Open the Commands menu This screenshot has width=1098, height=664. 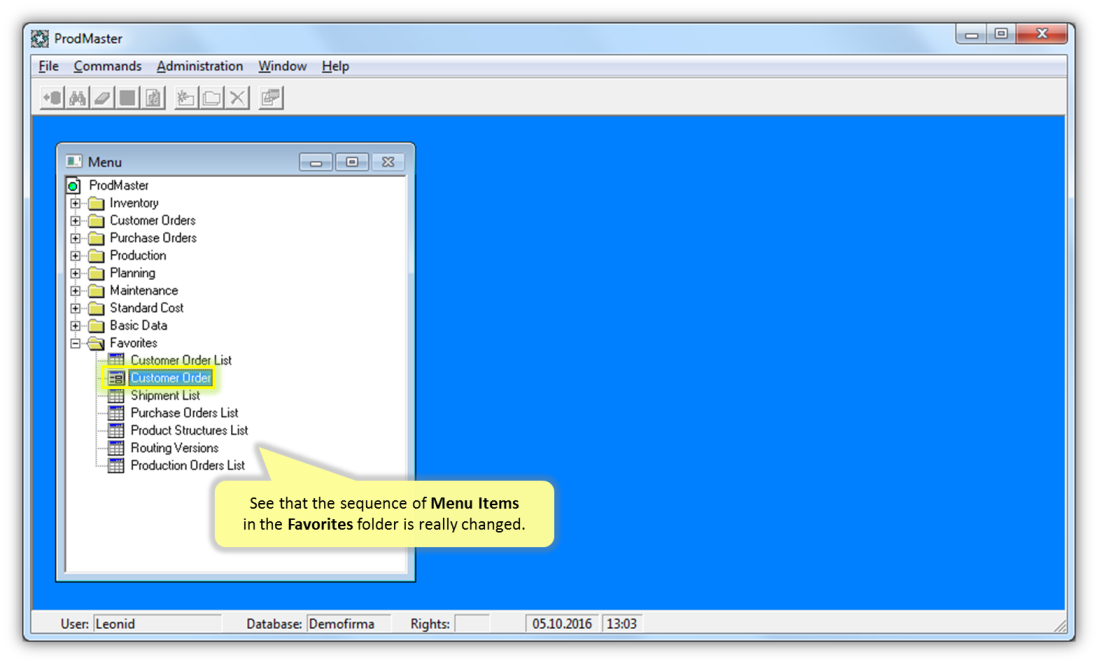pos(107,66)
